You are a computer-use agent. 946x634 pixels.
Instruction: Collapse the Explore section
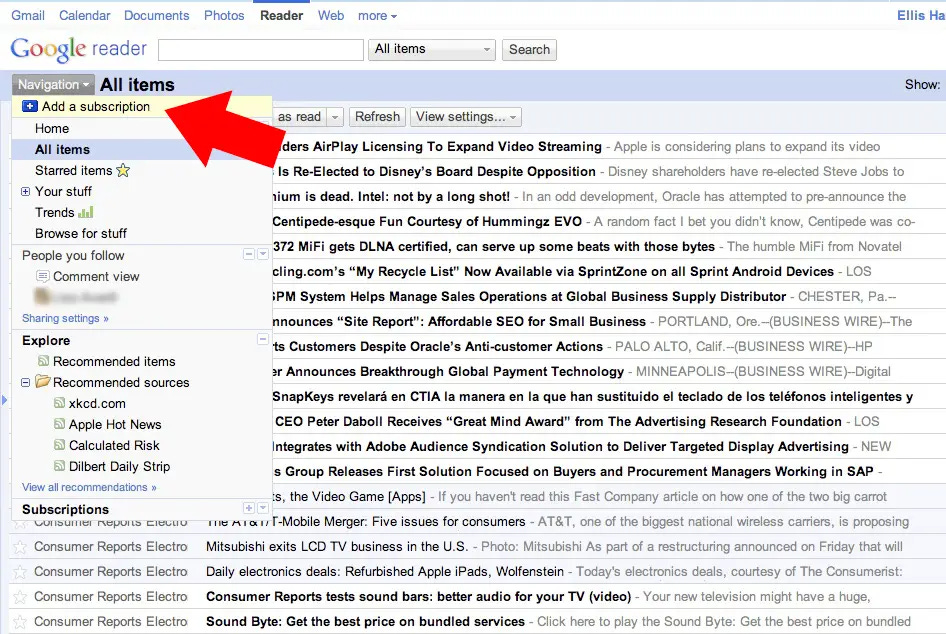click(263, 340)
